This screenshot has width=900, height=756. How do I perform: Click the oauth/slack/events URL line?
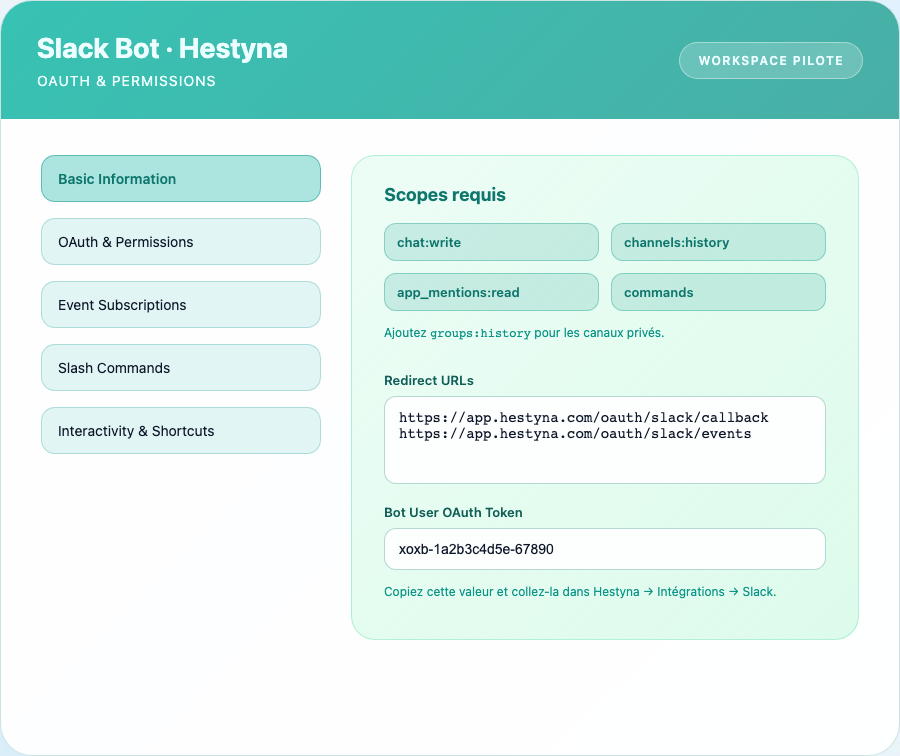tap(574, 434)
